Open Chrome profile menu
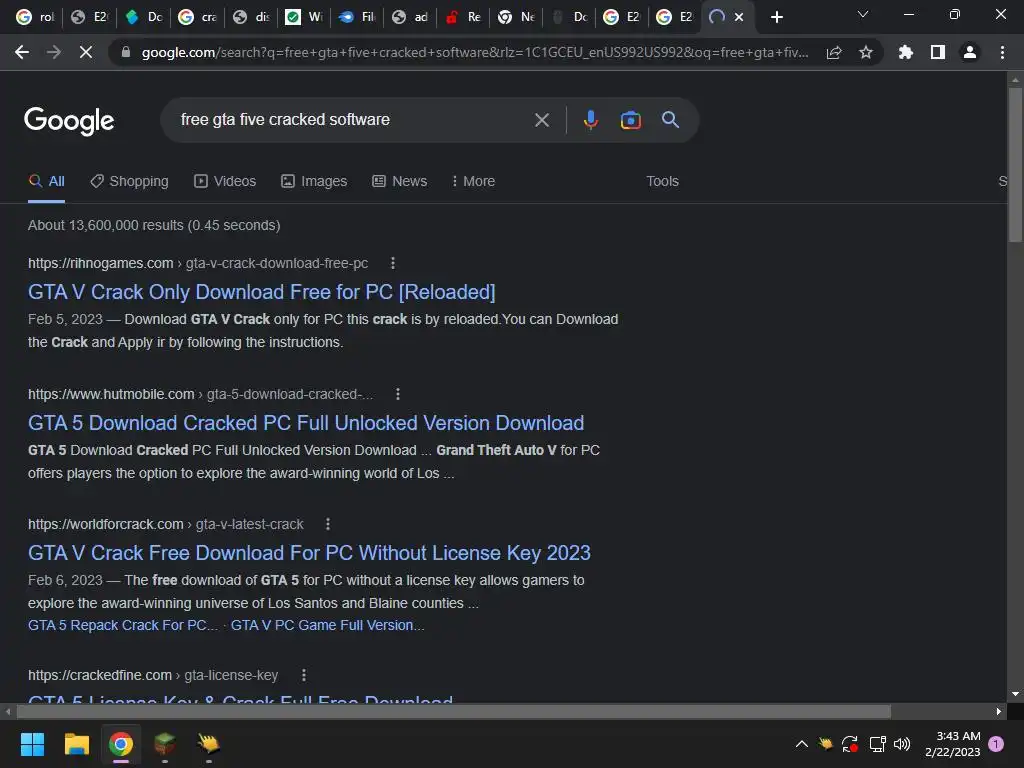Image resolution: width=1024 pixels, height=768 pixels. (970, 52)
